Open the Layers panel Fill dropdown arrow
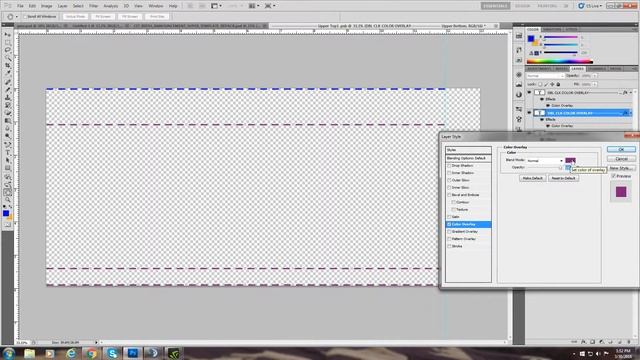640x360 pixels. 595,84
